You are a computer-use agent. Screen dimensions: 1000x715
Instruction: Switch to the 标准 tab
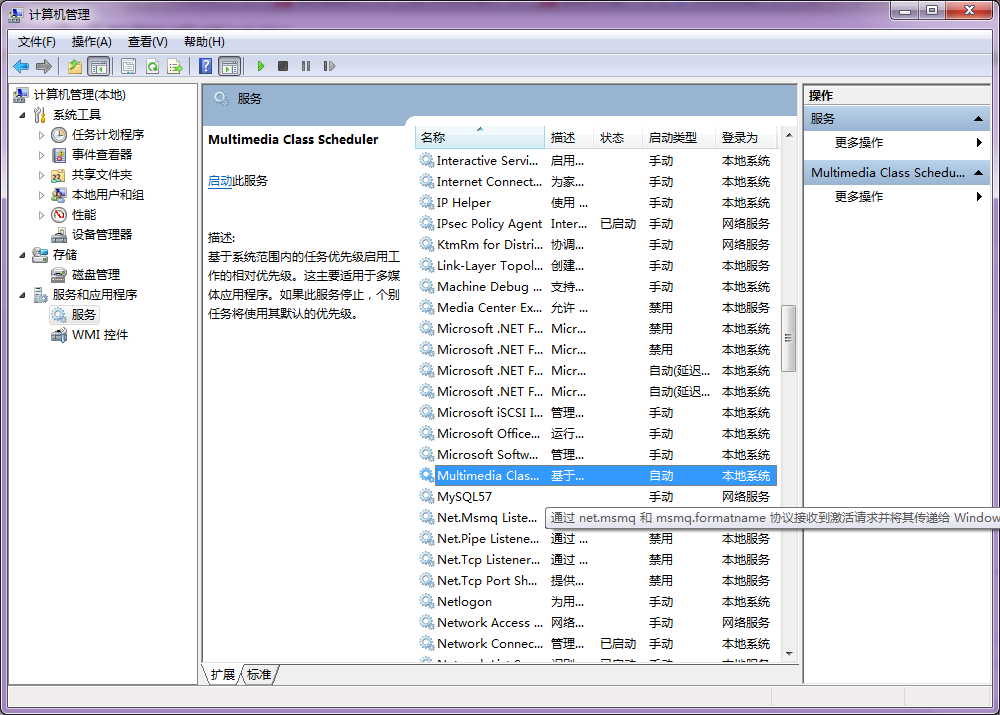click(259, 674)
